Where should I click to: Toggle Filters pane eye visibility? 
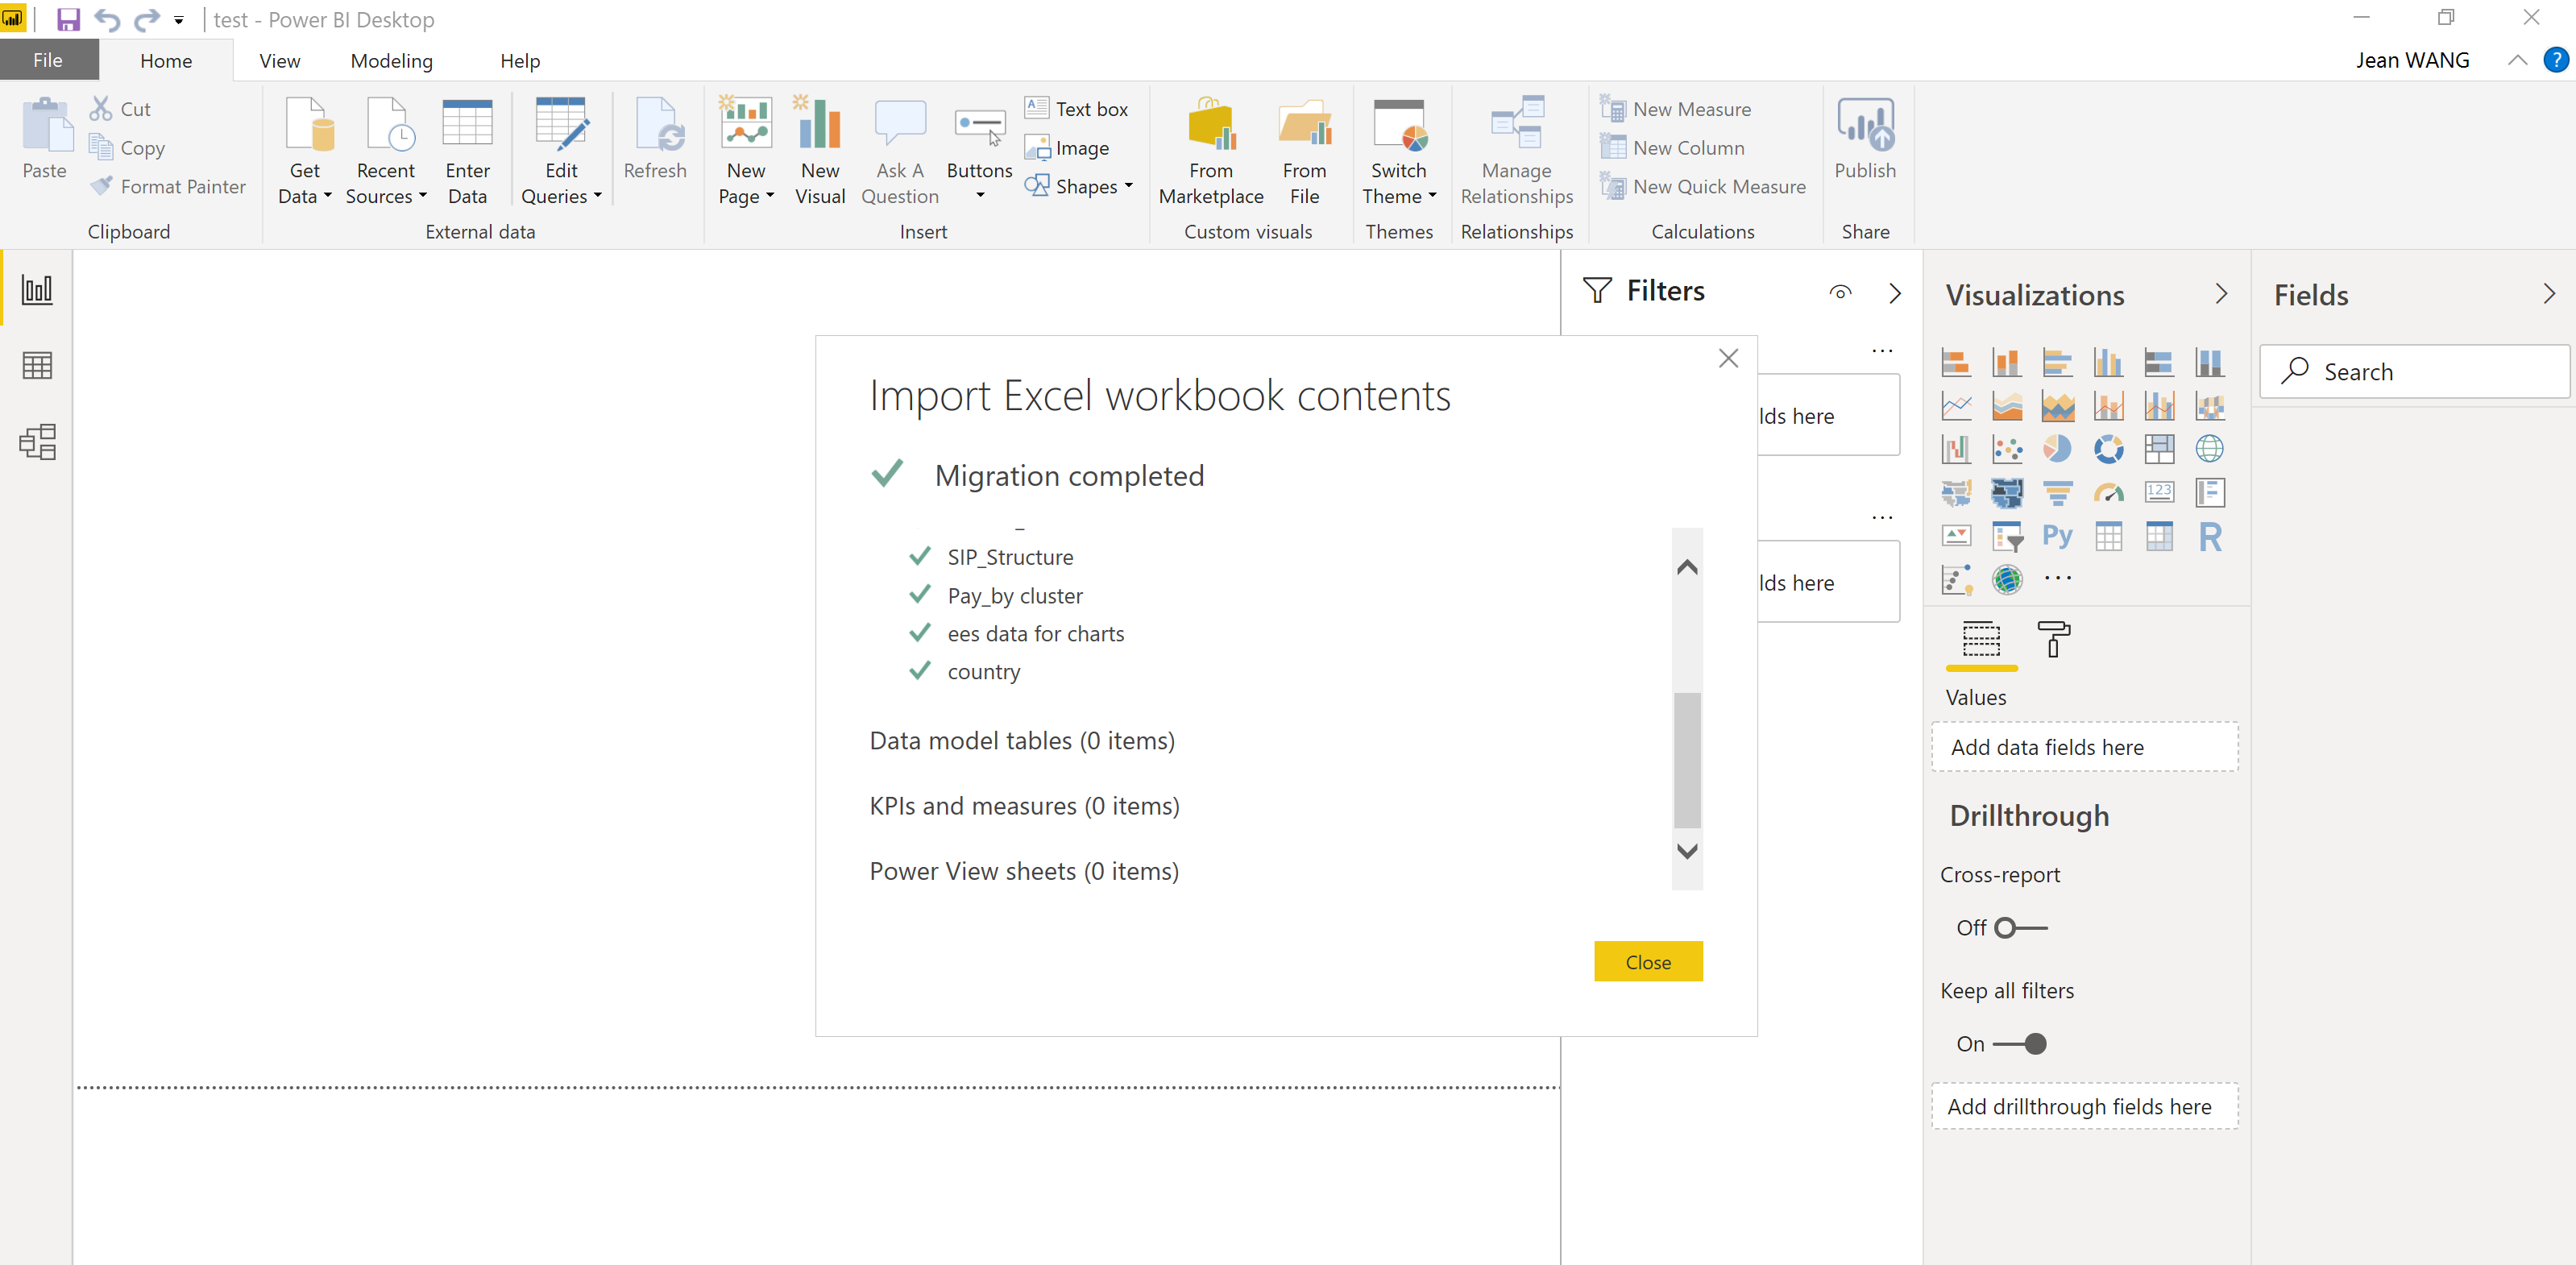pos(1840,293)
